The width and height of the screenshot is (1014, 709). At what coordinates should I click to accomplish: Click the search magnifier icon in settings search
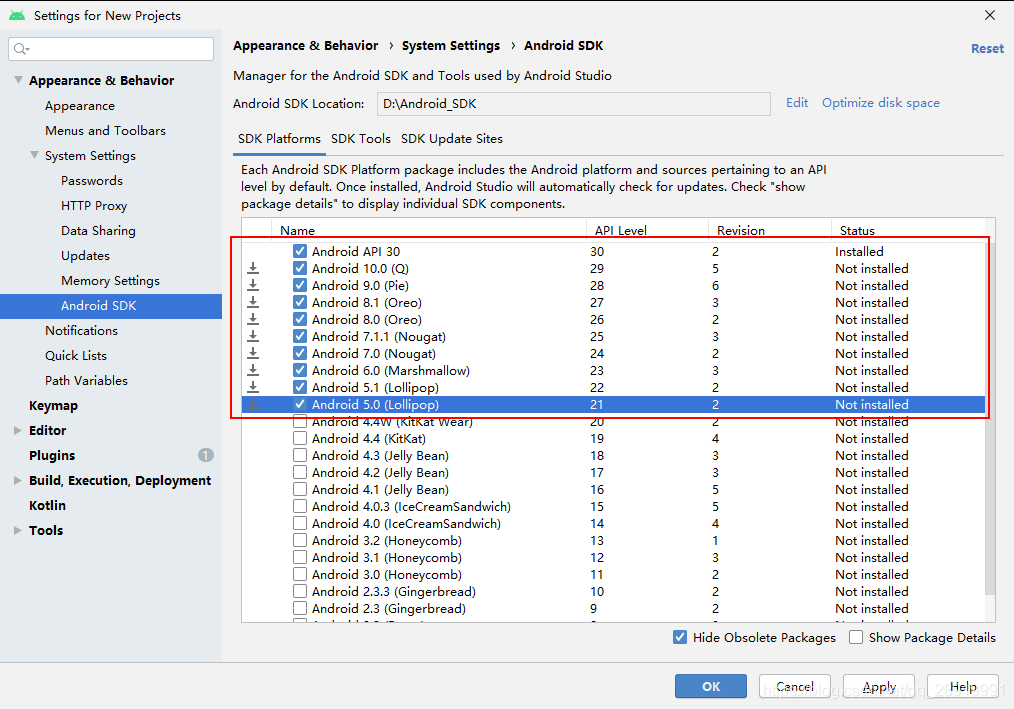[21, 49]
